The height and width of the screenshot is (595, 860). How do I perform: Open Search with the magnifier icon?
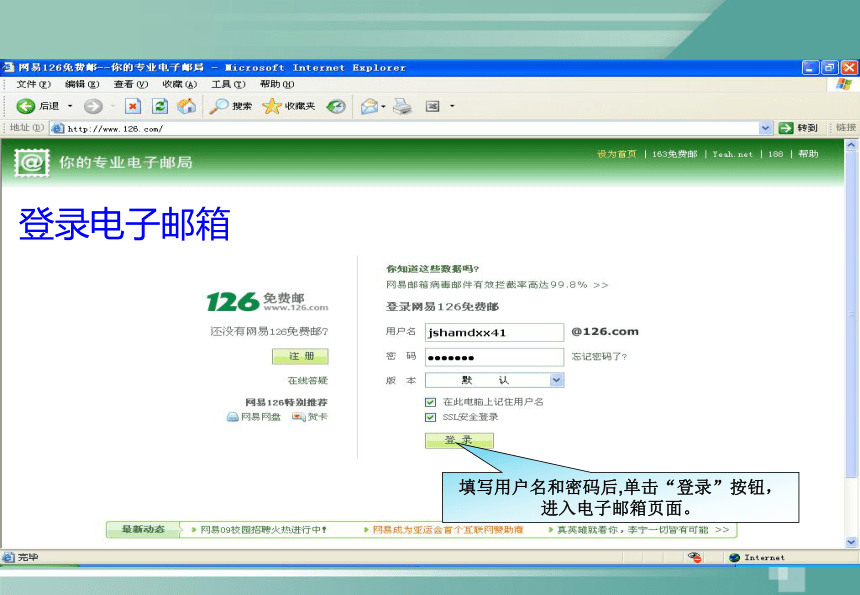[x=219, y=106]
